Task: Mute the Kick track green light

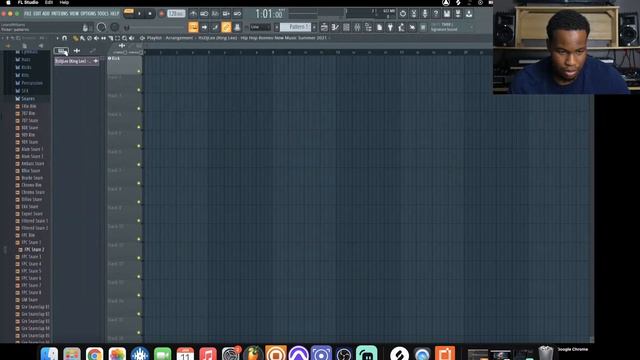Action: [x=139, y=71]
